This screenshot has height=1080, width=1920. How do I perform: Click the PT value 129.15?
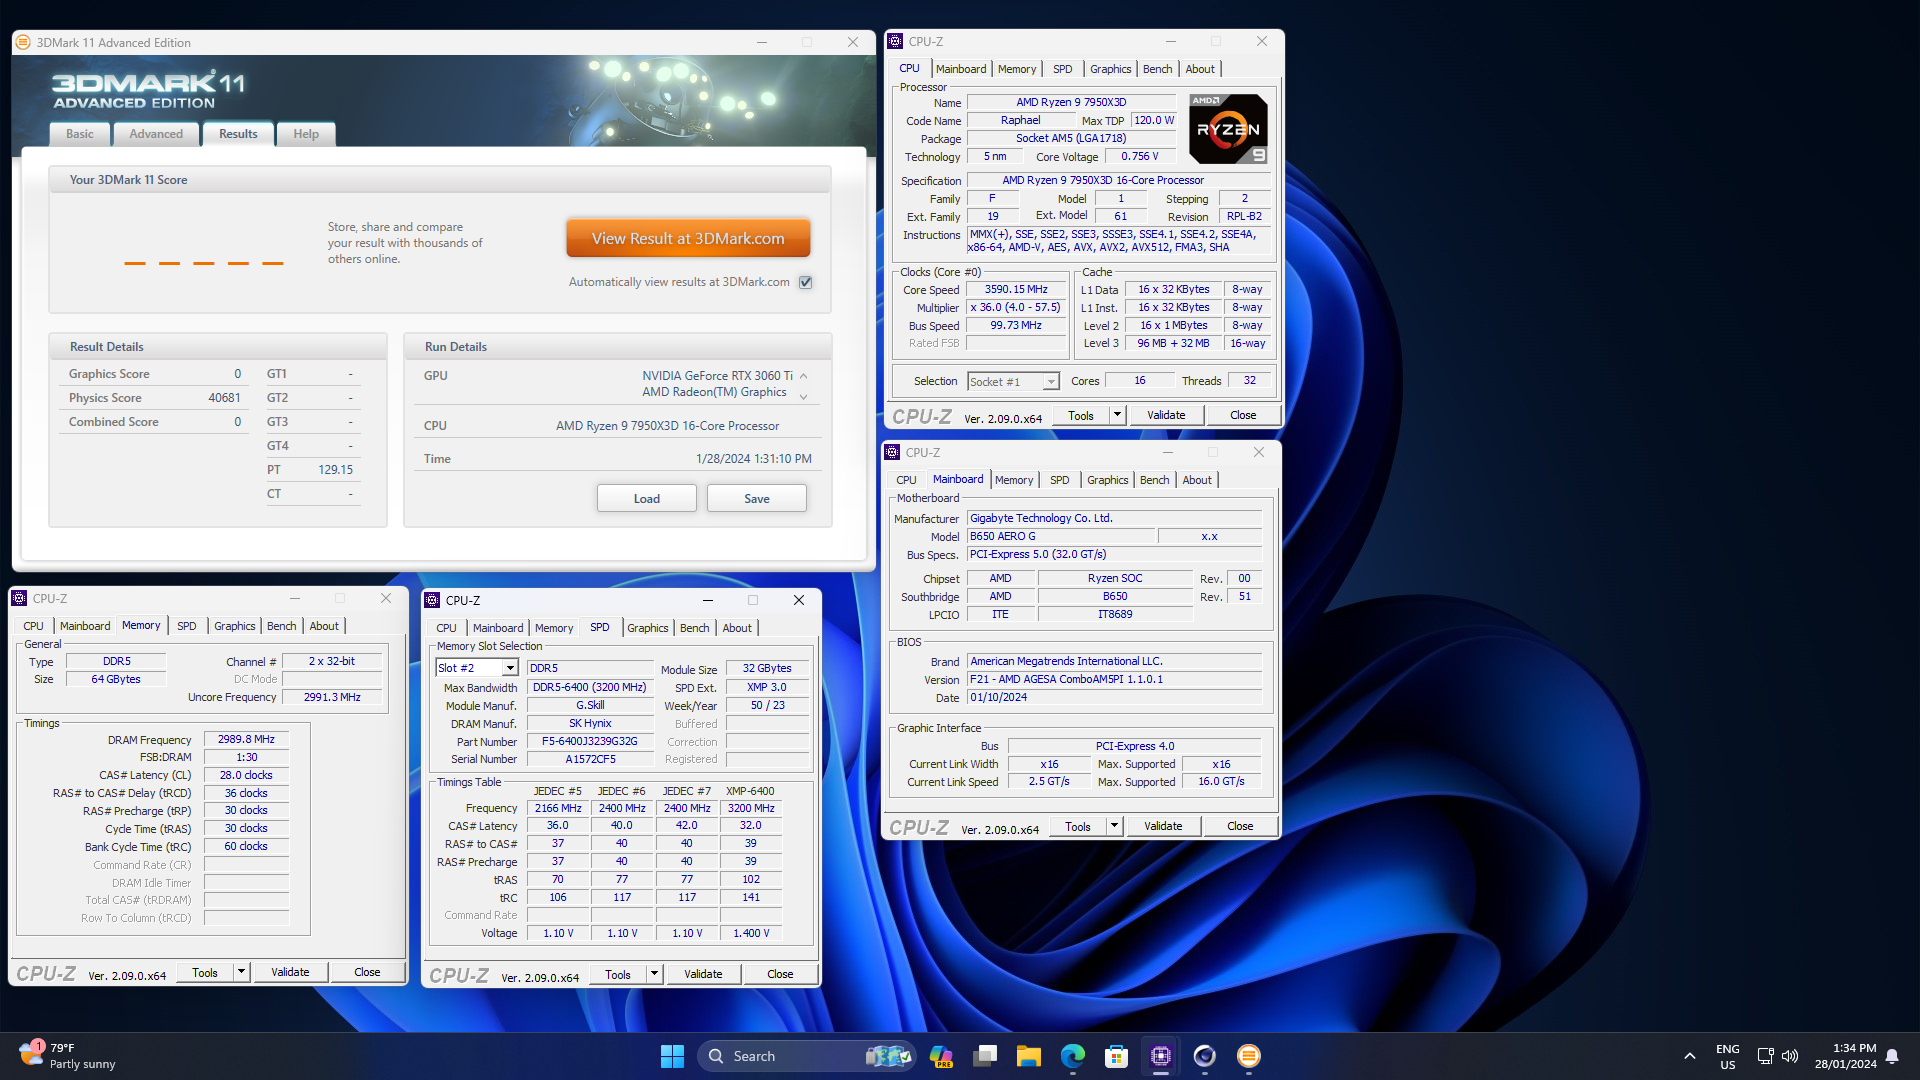coord(336,470)
